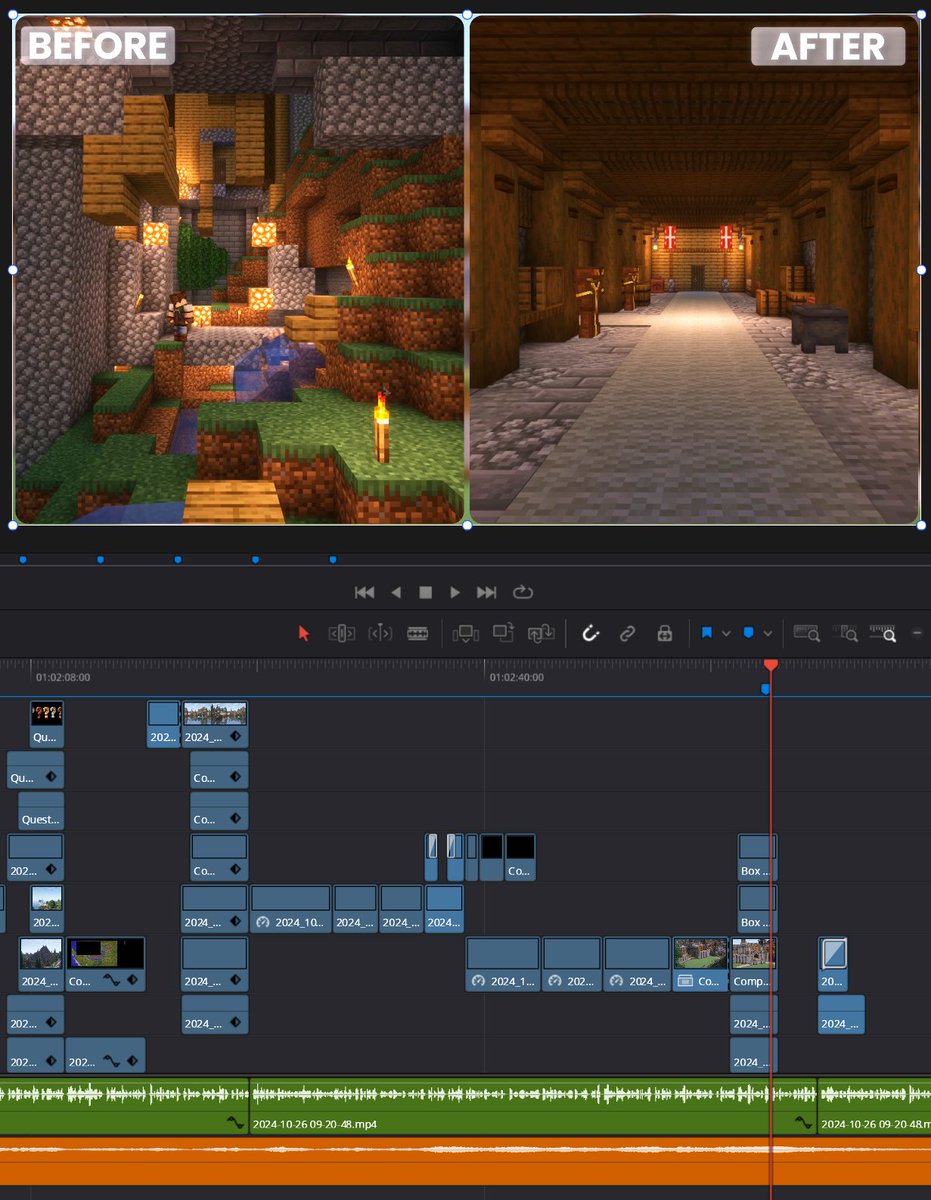This screenshot has height=1200, width=931.
Task: Select the castle thumbnail 'Co...' compound clip
Action: click(700, 964)
